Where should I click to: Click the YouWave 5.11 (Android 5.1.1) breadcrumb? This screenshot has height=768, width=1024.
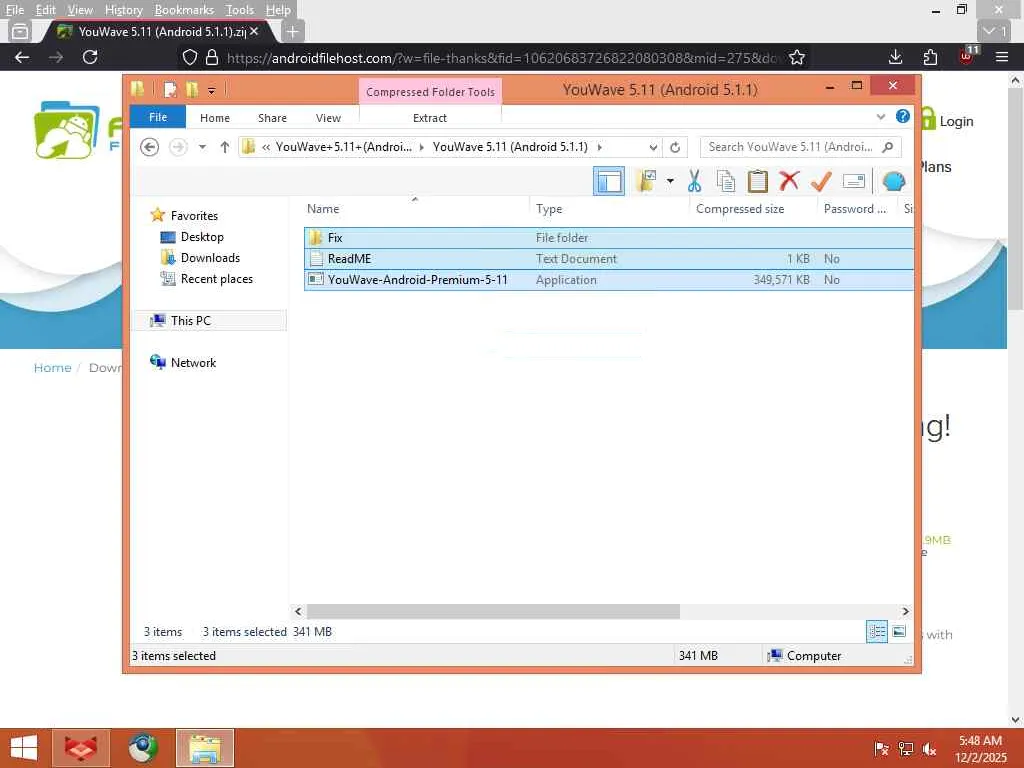click(510, 147)
